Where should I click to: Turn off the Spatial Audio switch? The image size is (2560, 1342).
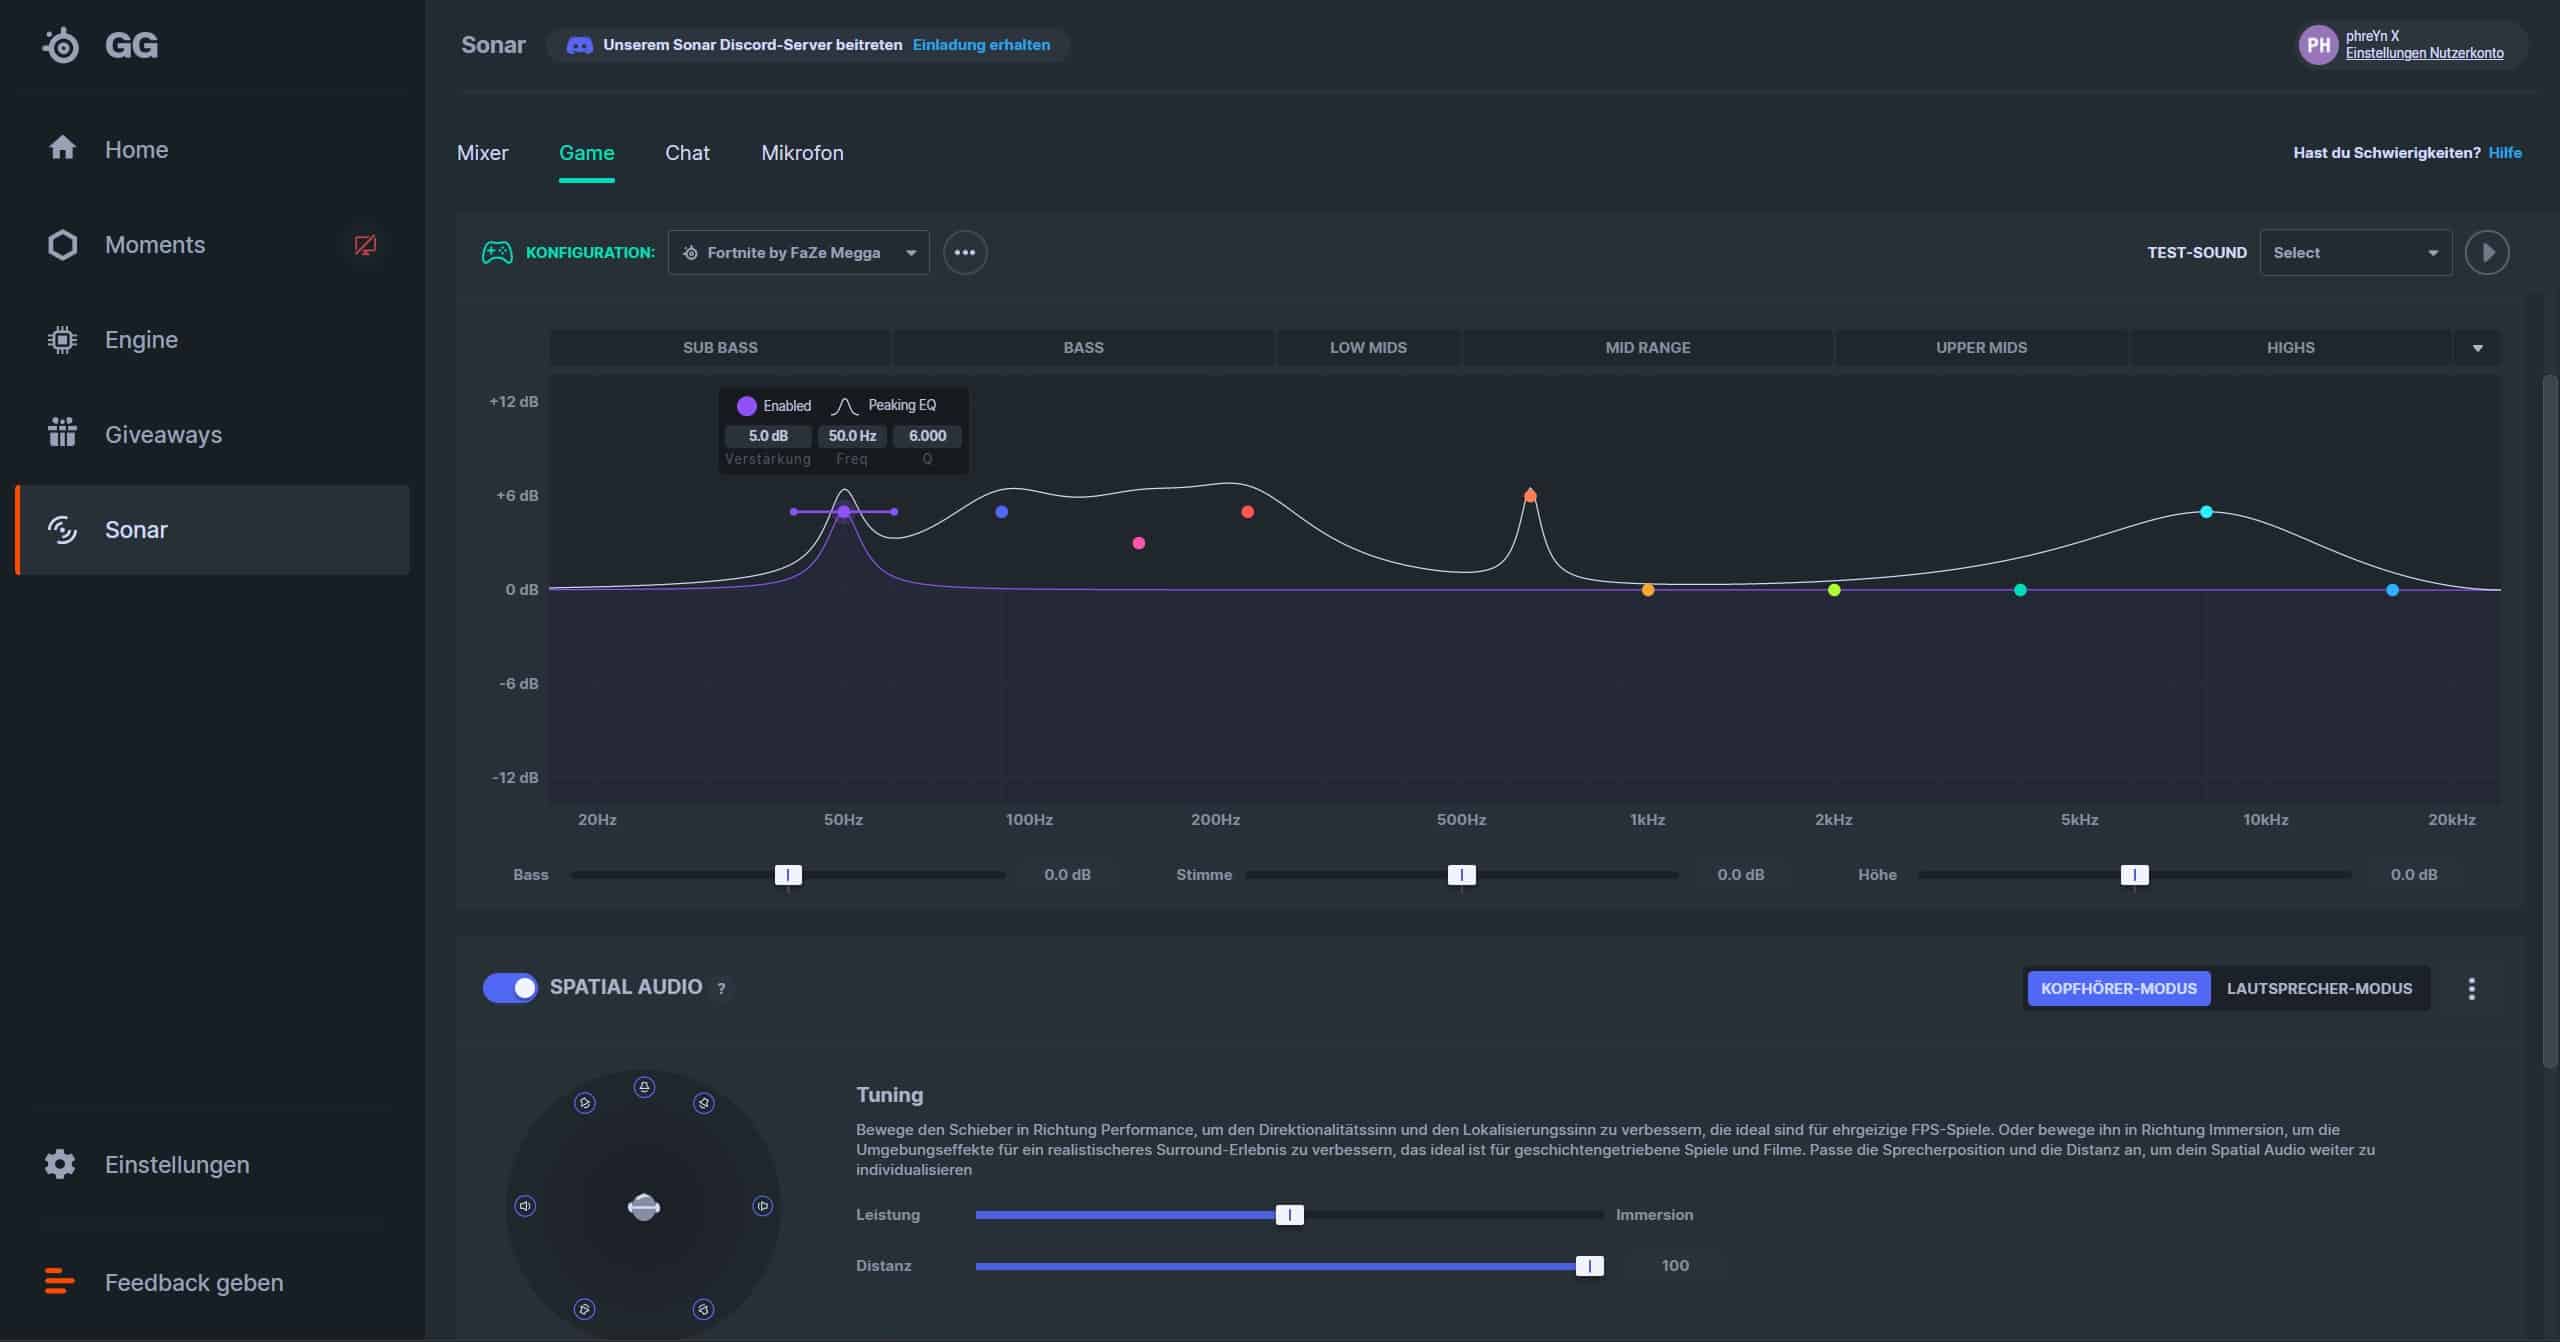click(x=510, y=988)
